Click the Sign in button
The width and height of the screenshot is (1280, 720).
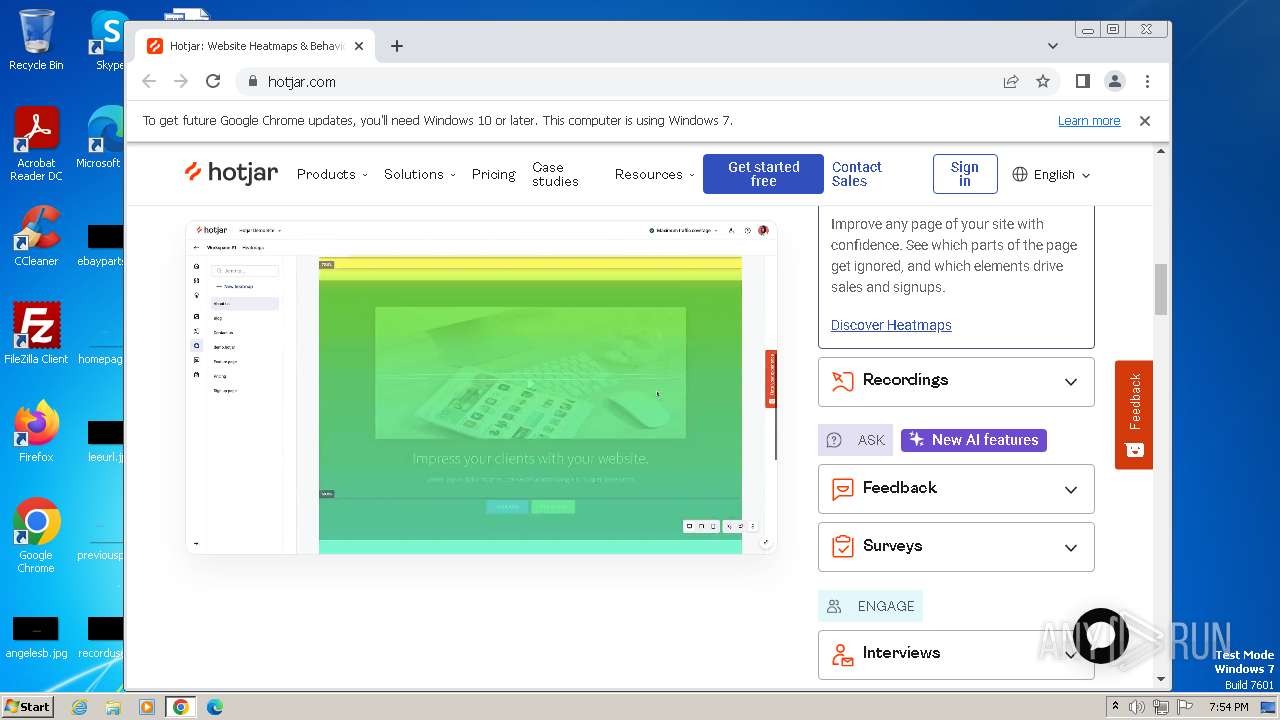(x=965, y=174)
